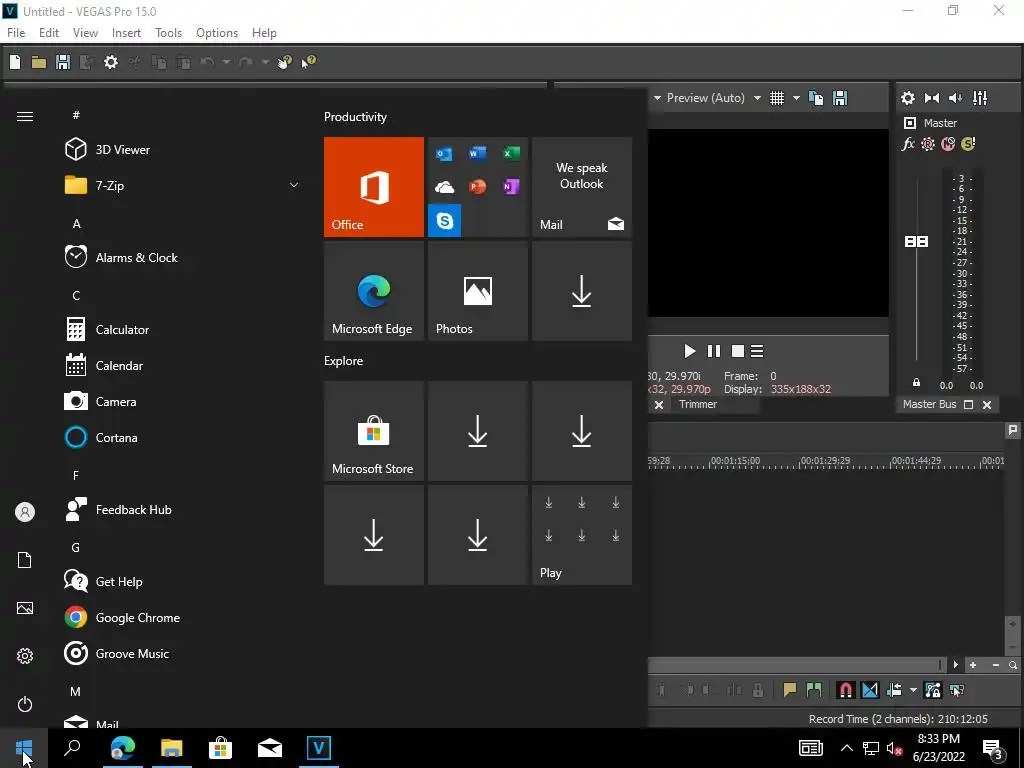This screenshot has width=1024, height=768.
Task: Expand Start menu hamburger navigation
Action: point(25,116)
